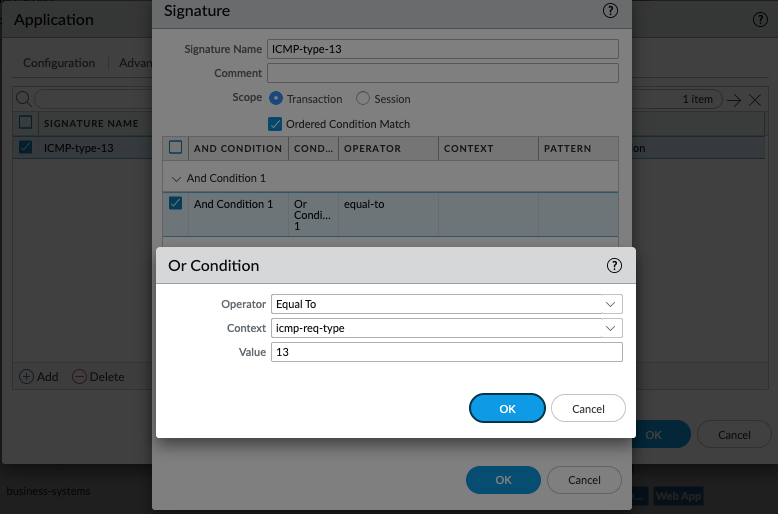778x514 pixels.
Task: Uncheck the And Condition 1 row checkbox
Action: tap(176, 204)
